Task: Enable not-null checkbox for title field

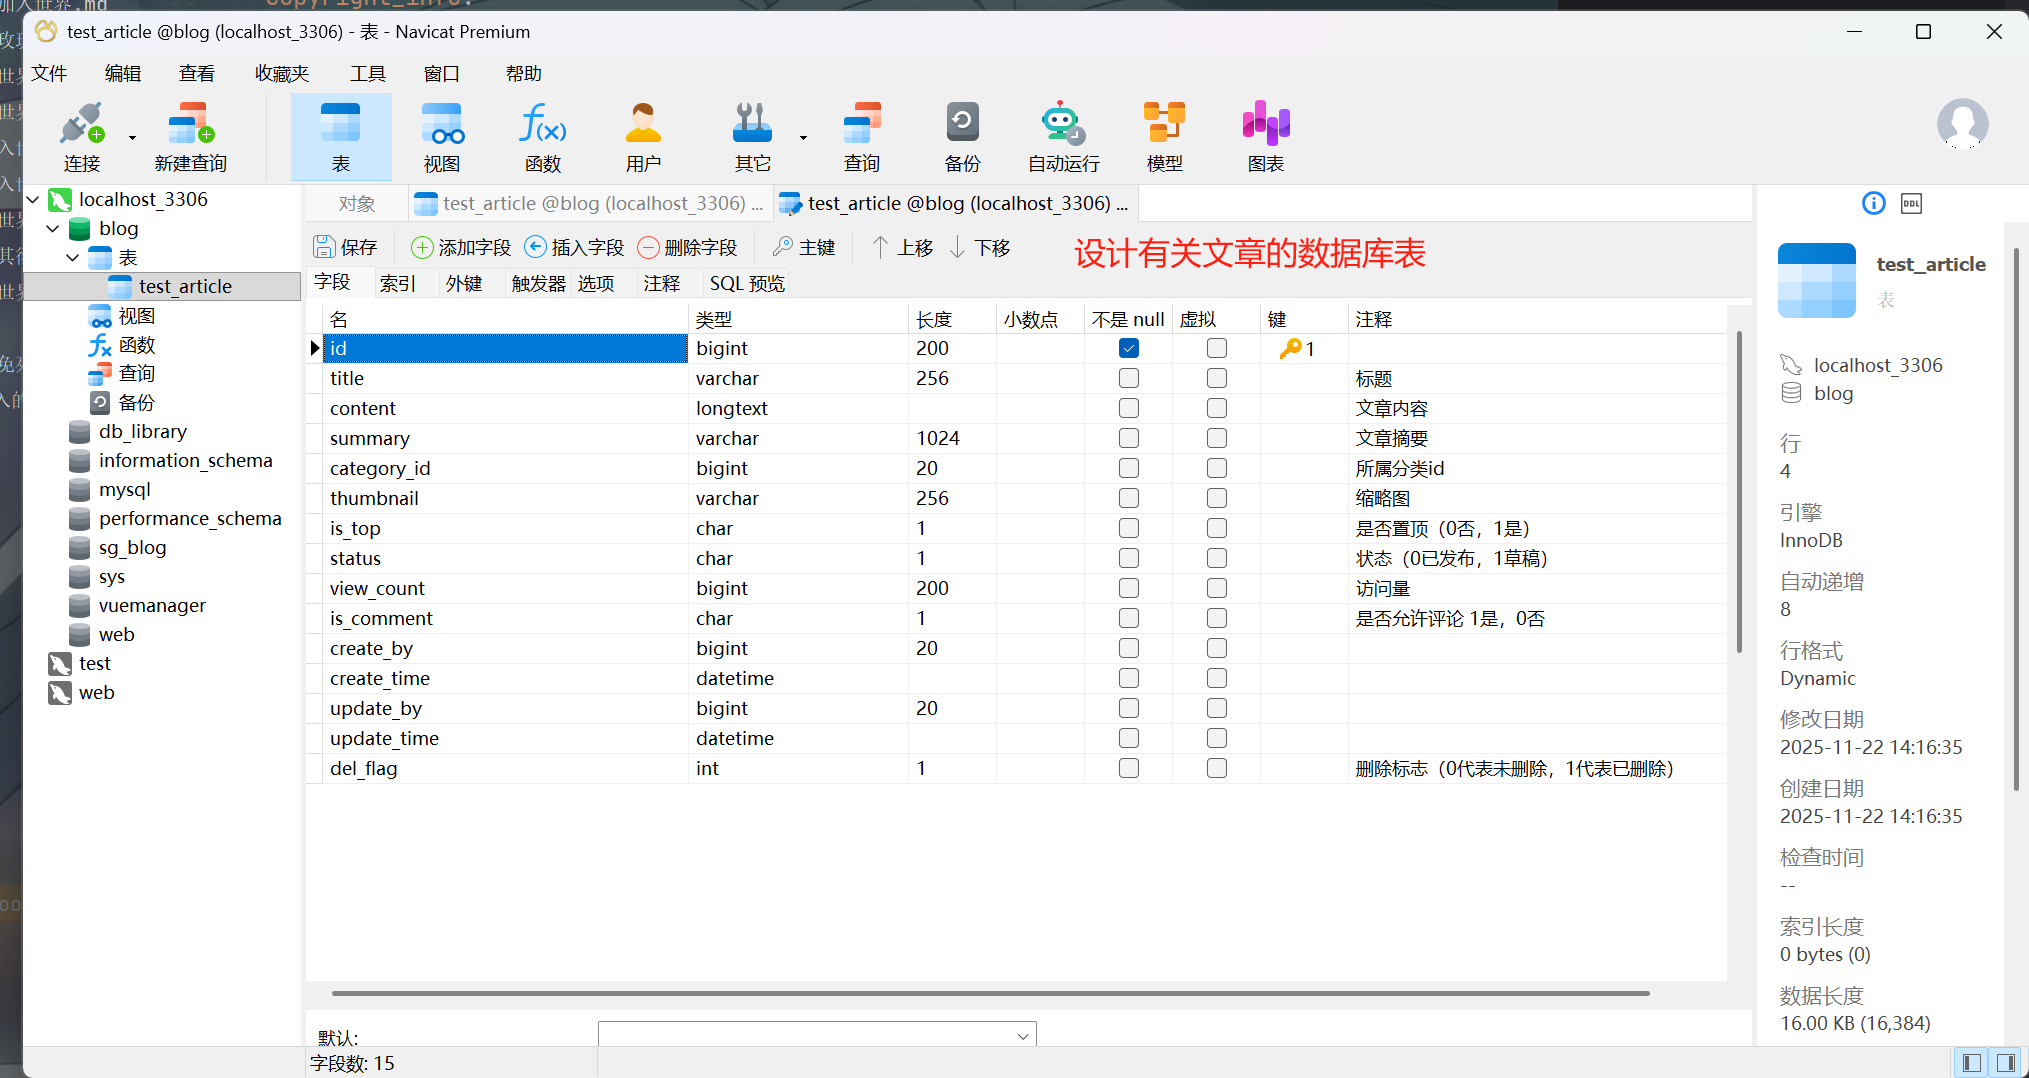Action: pyautogui.click(x=1129, y=378)
